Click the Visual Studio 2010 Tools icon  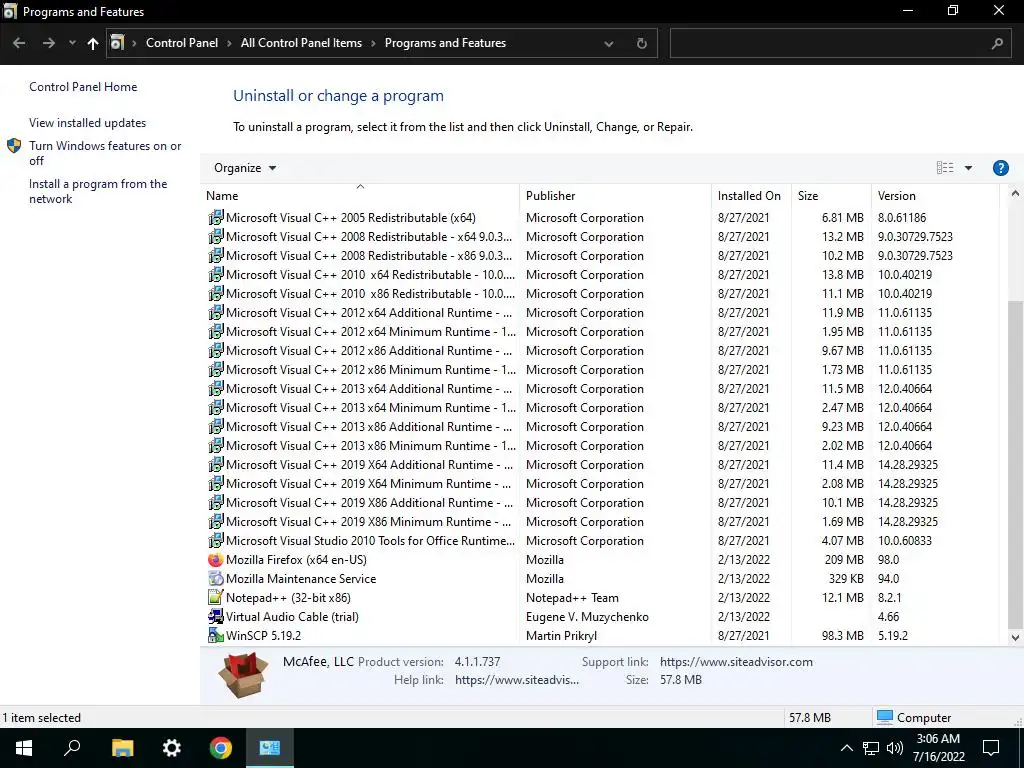216,541
